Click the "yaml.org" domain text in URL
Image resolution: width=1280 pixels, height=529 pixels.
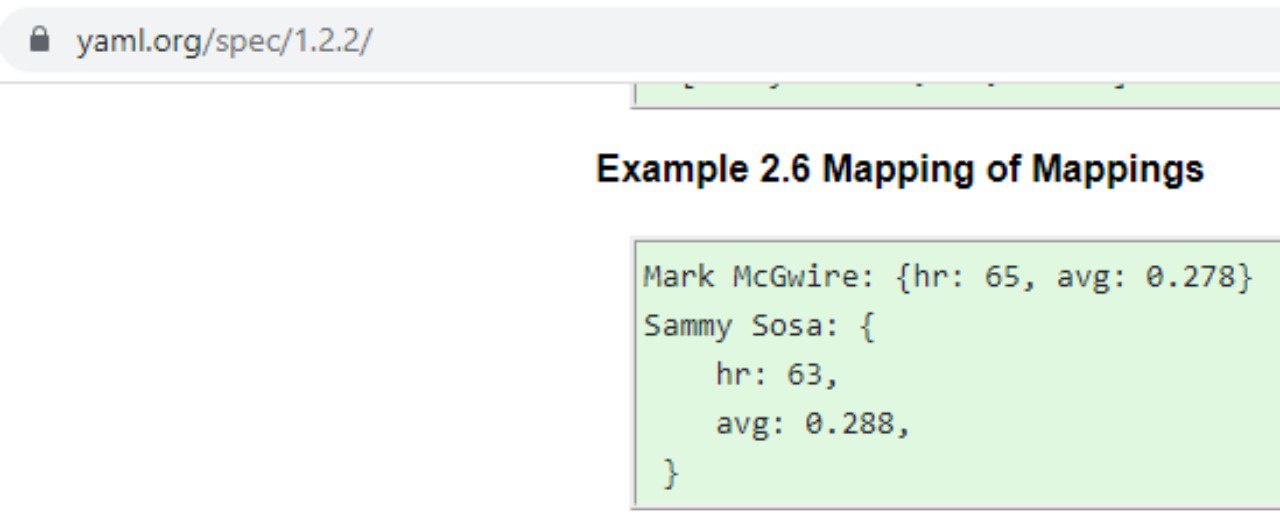tap(140, 42)
